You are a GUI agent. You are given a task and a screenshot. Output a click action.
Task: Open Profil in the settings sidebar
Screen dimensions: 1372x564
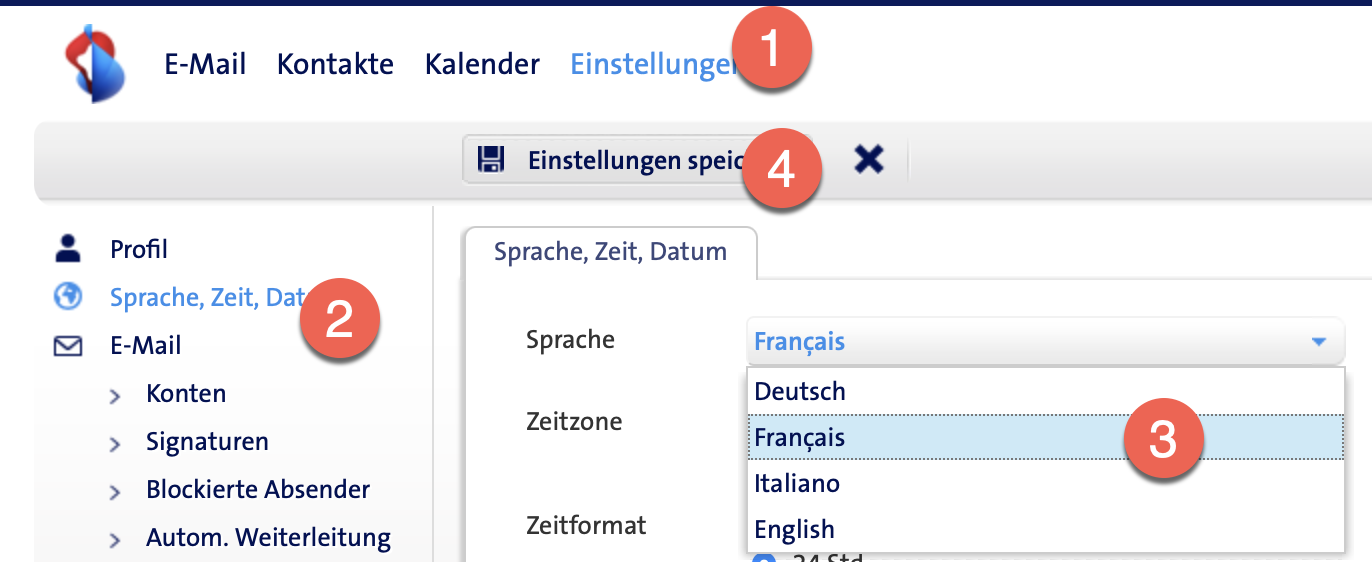click(139, 249)
